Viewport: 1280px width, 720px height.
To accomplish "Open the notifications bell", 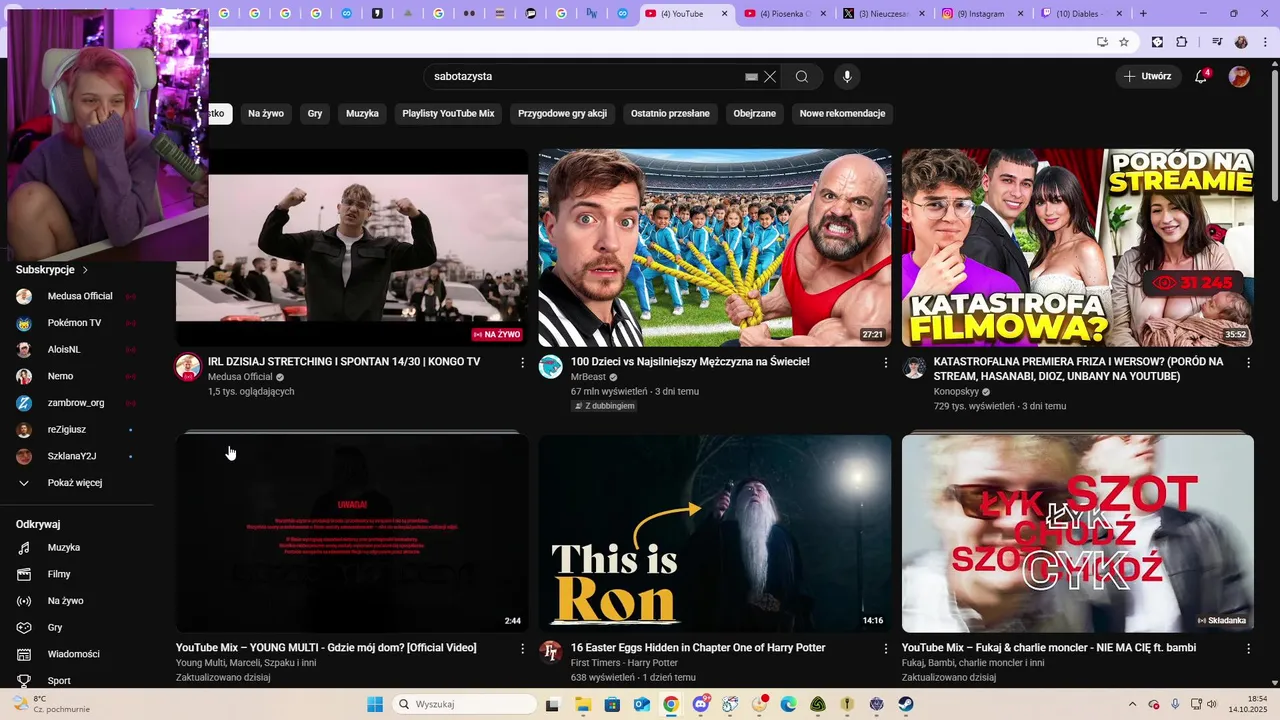I will (1202, 76).
